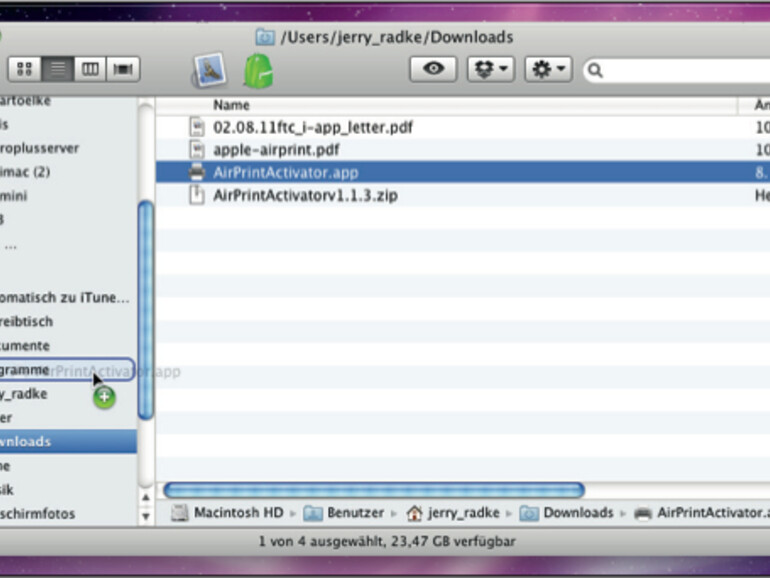The height and width of the screenshot is (578, 770).
Task: Click the Quick Look eye button
Action: (433, 69)
